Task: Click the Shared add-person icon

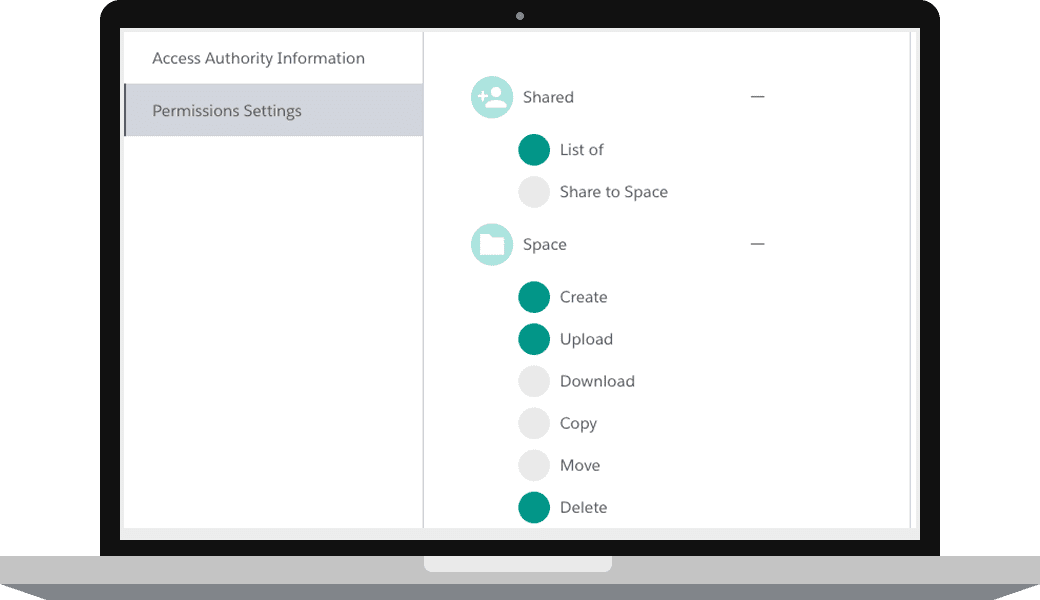Action: tap(491, 97)
